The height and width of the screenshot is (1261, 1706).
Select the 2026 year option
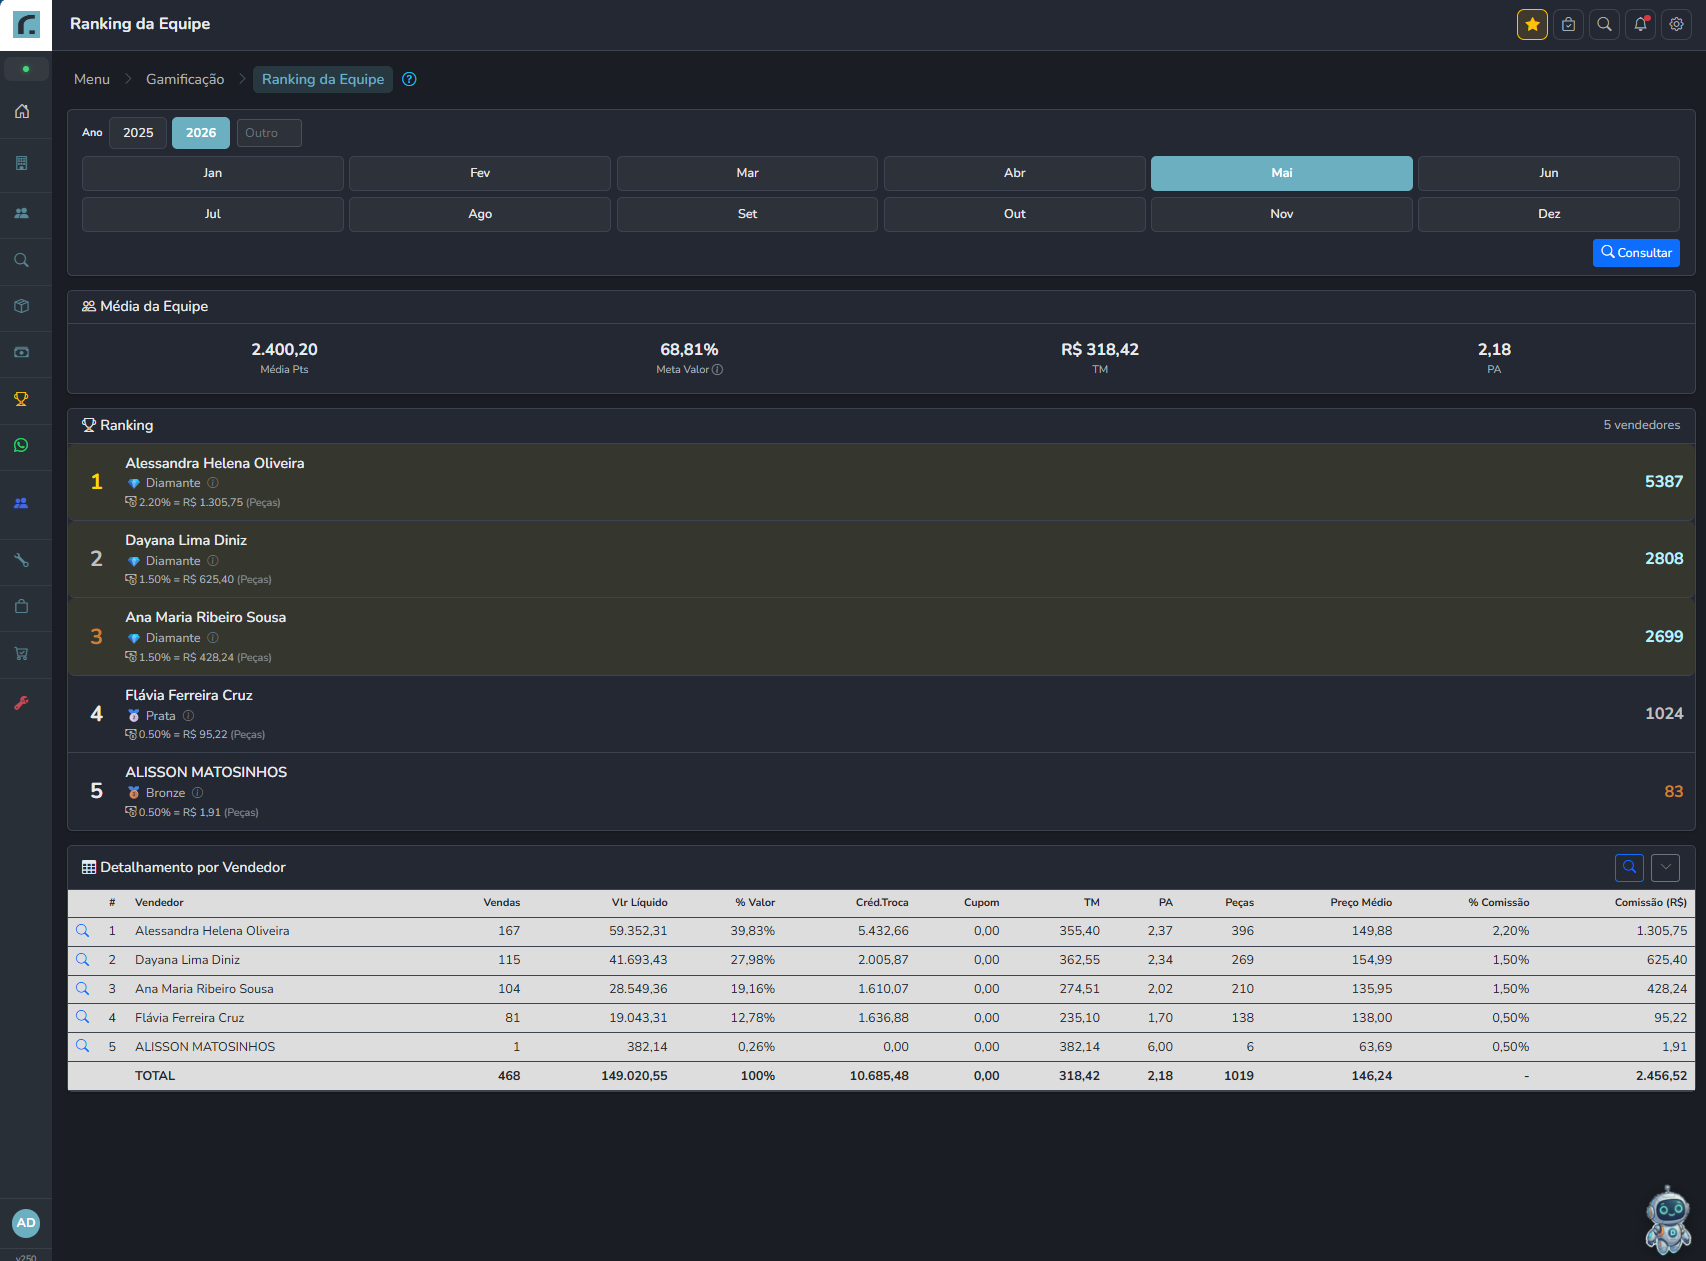tap(201, 133)
